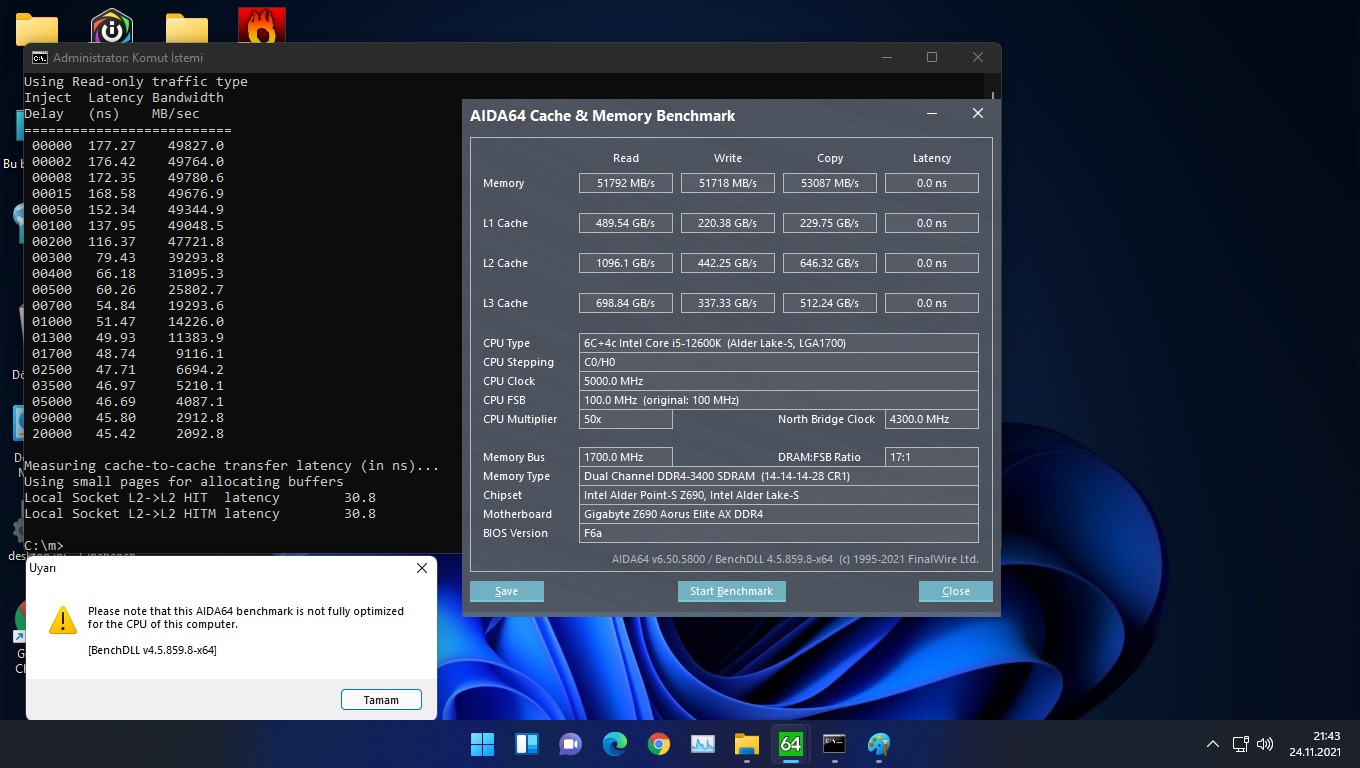Viewport: 1360px width, 768px height.
Task: Open File Explorer from the taskbar
Action: 747,744
